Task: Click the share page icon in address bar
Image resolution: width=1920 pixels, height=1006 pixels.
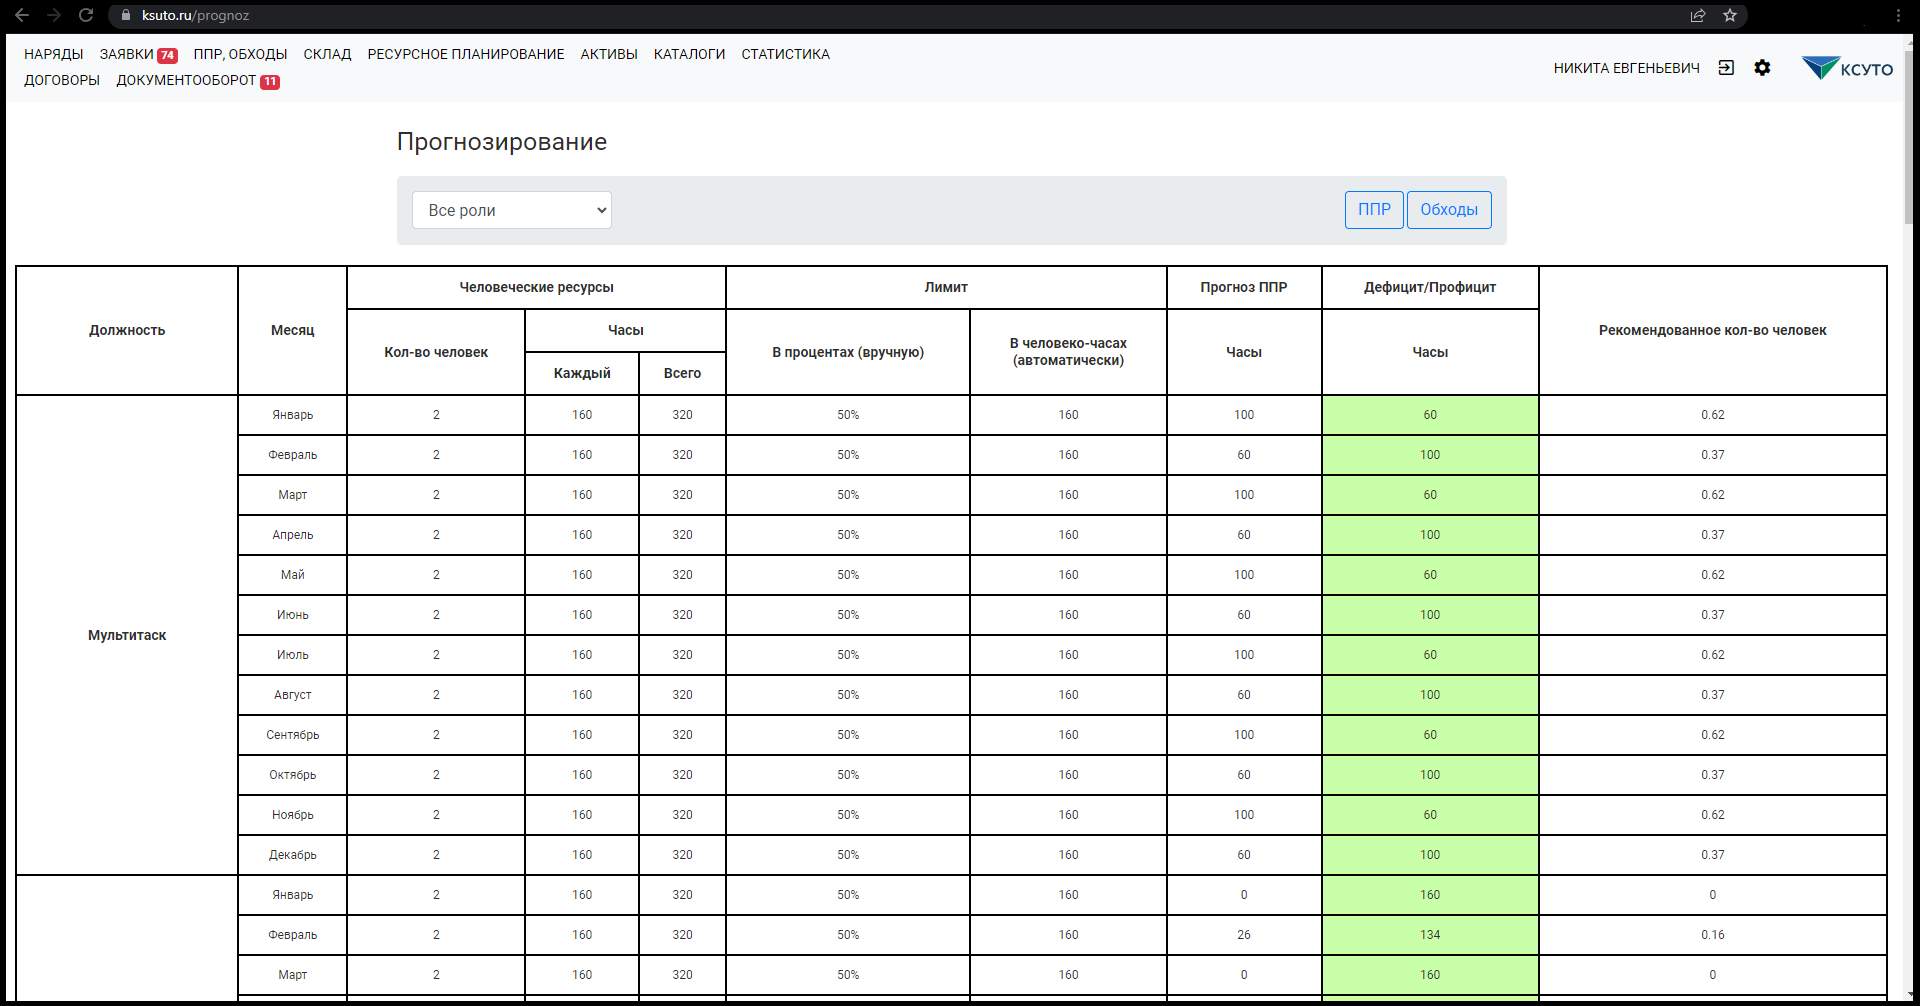Action: pyautogui.click(x=1697, y=15)
